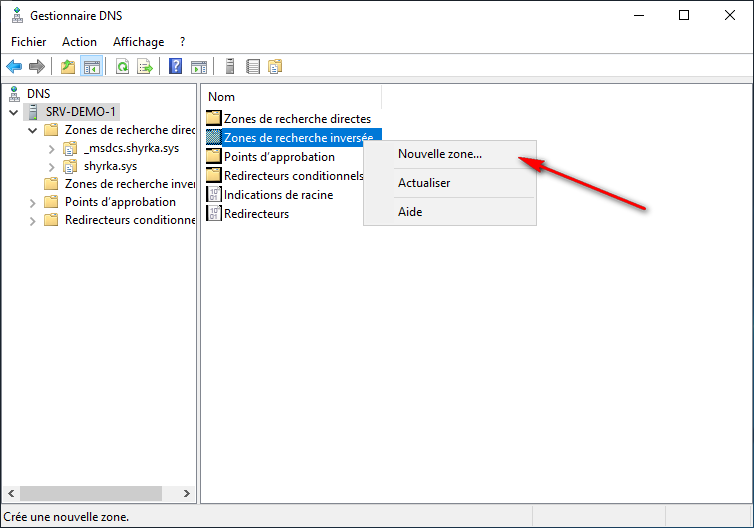754x528 pixels.
Task: Click the Refresh toolbar icon
Action: 122,67
